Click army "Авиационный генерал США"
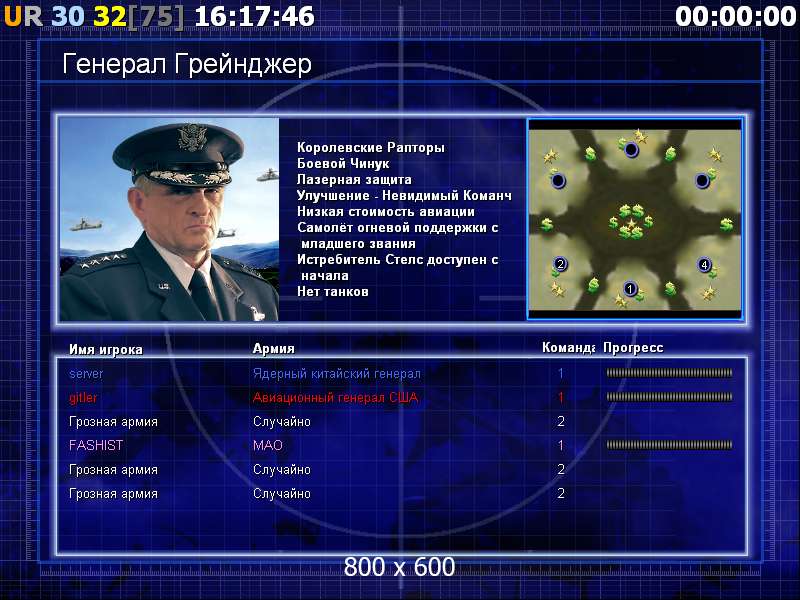The width and height of the screenshot is (800, 600). (335, 397)
